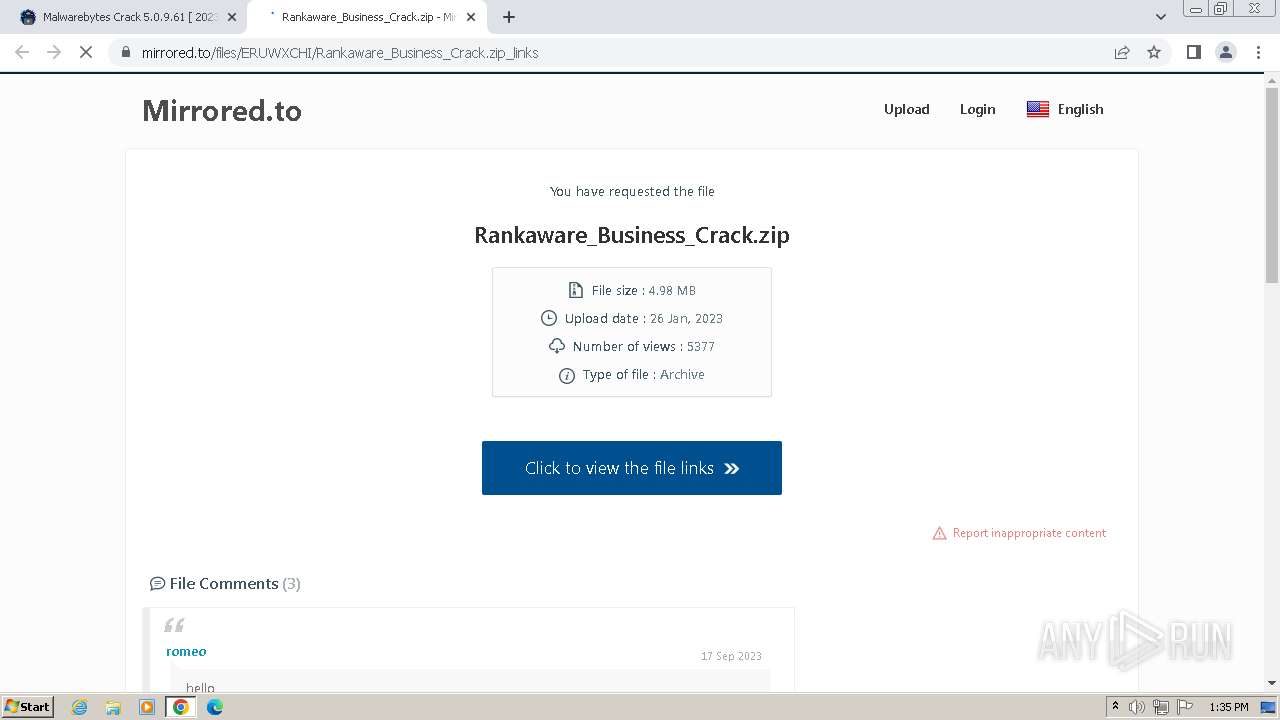Click the 17 Sep 2023 comment date
Viewport: 1280px width, 720px height.
click(731, 656)
